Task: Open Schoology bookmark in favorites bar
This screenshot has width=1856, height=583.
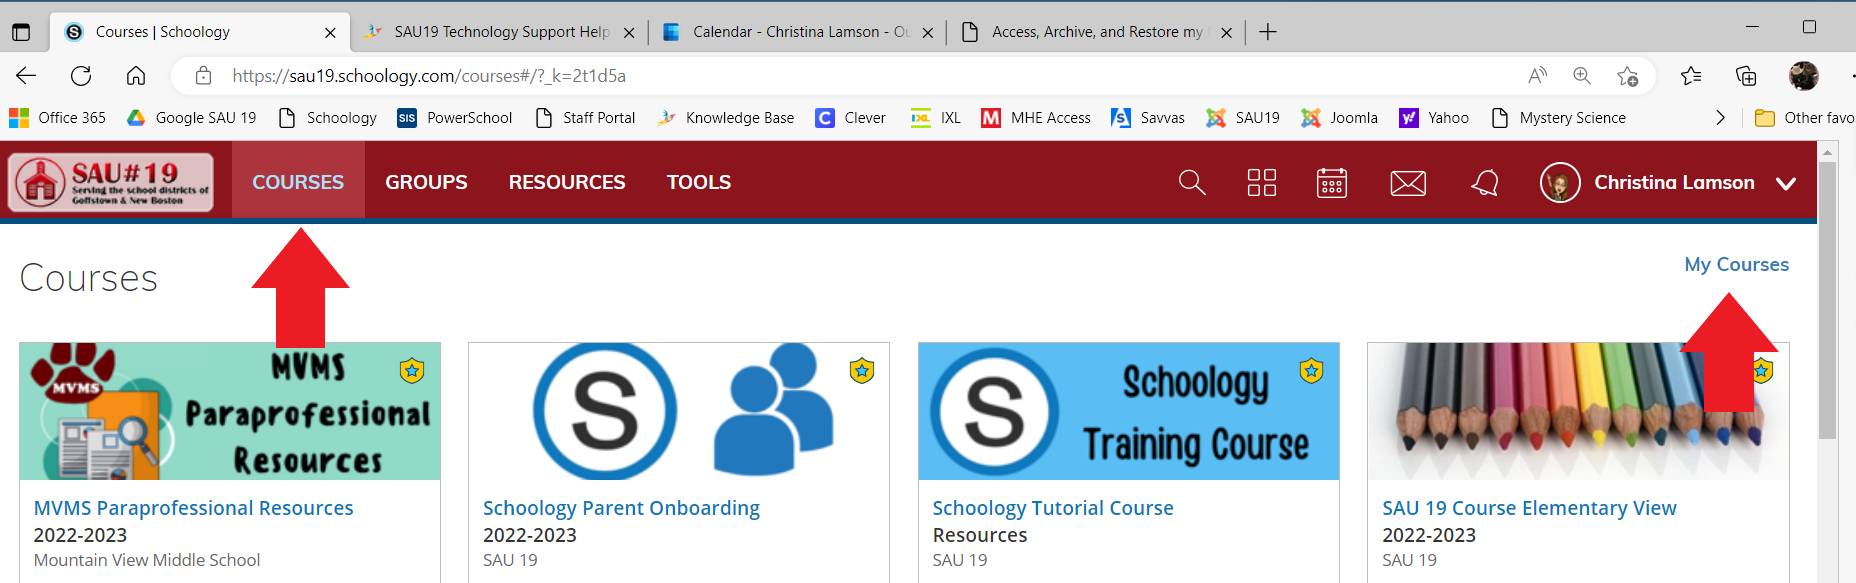Action: pos(328,118)
